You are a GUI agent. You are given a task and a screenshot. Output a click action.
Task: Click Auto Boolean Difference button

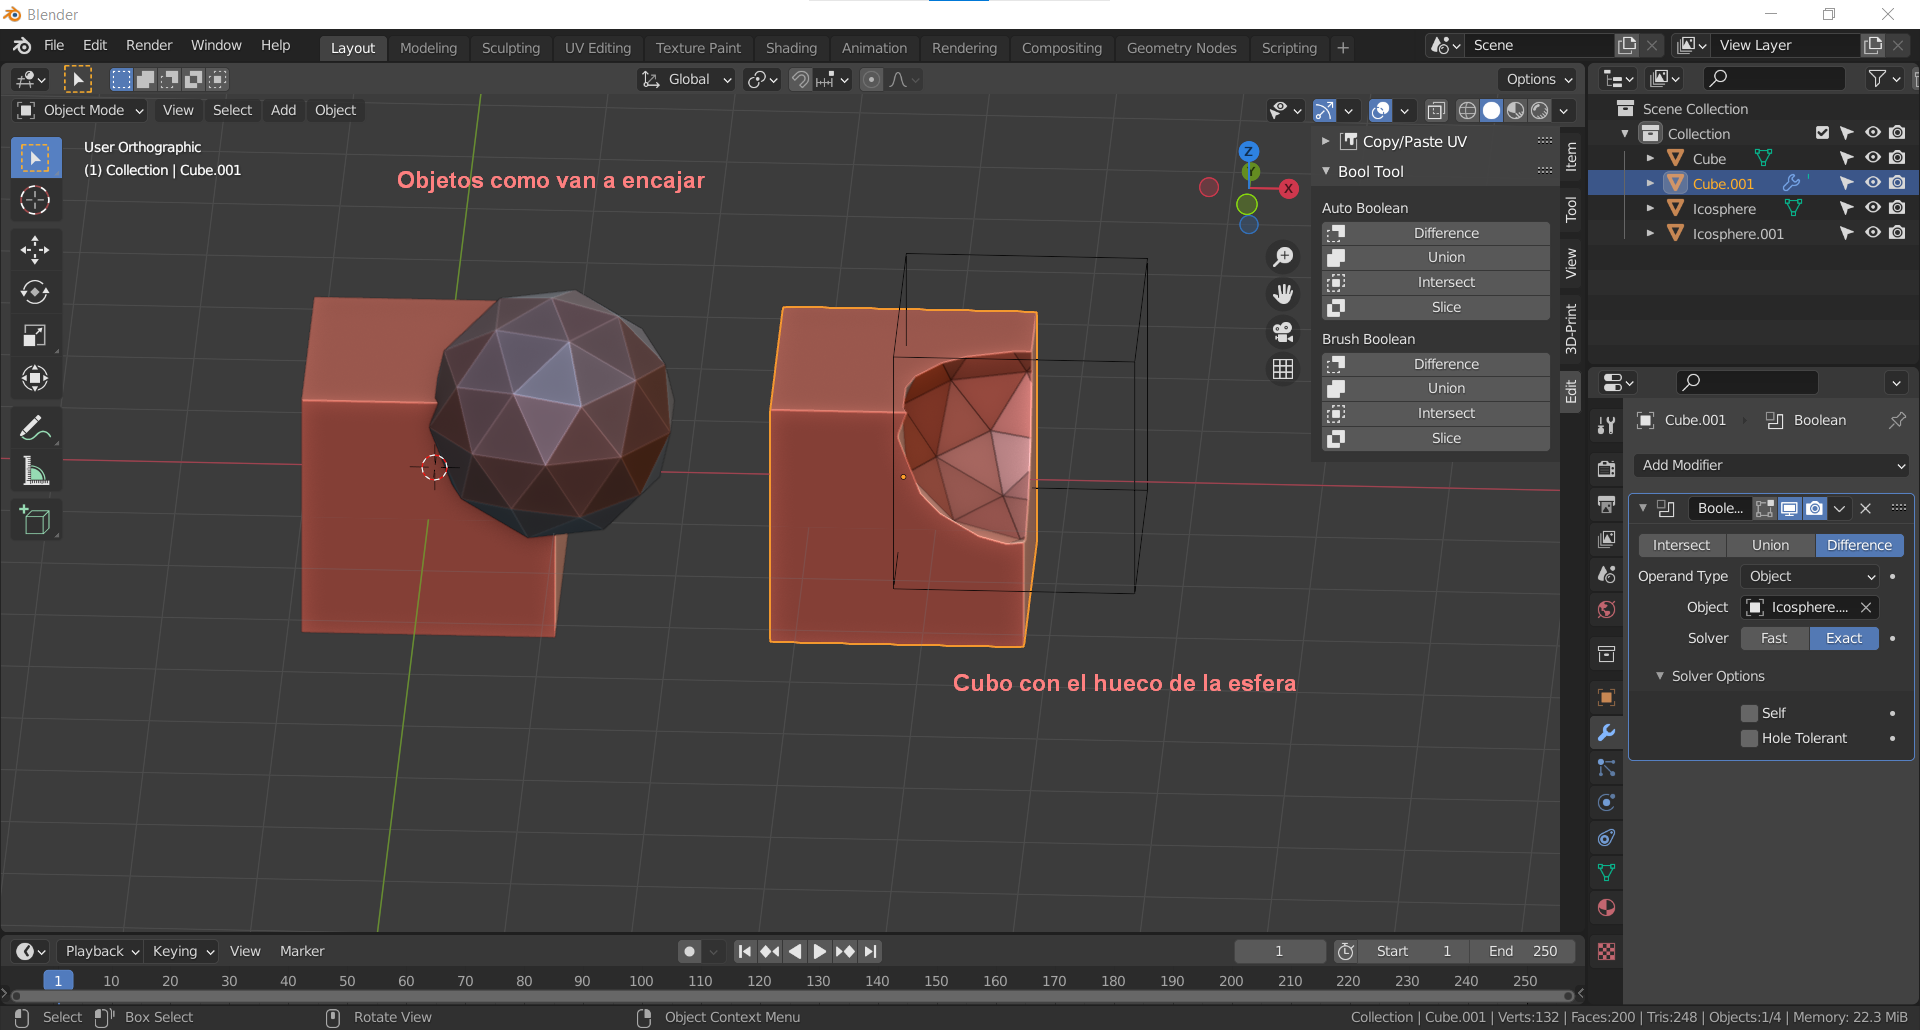[1436, 233]
